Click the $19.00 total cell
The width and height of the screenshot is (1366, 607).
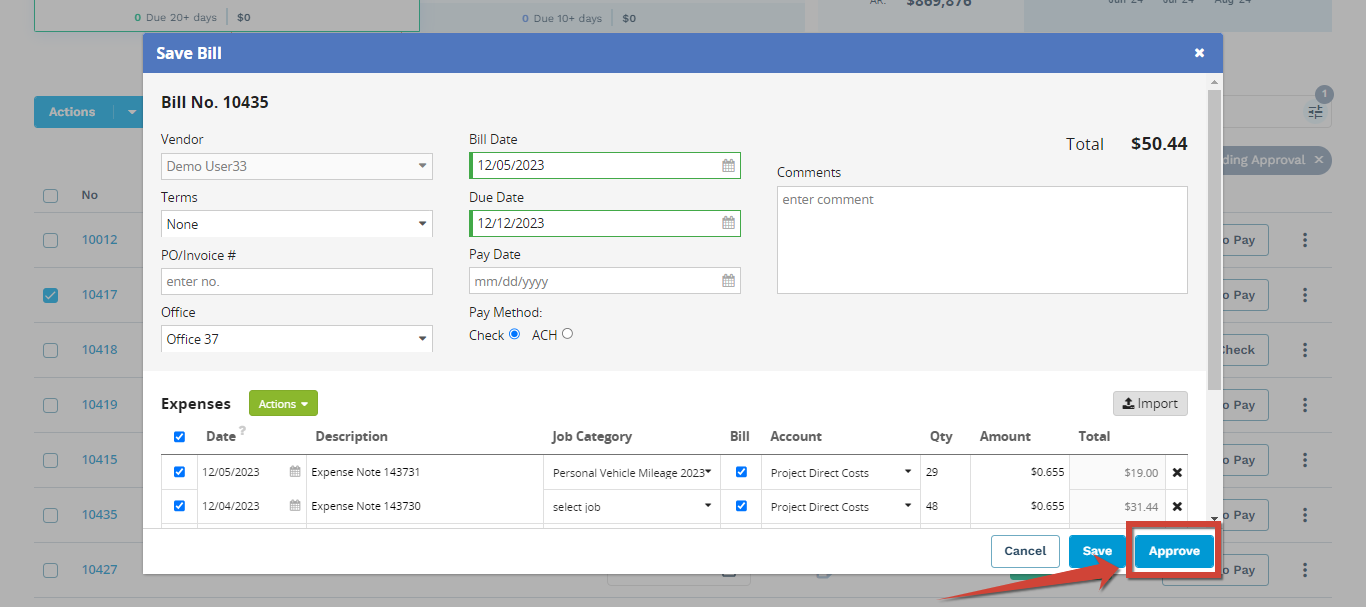(1118, 473)
